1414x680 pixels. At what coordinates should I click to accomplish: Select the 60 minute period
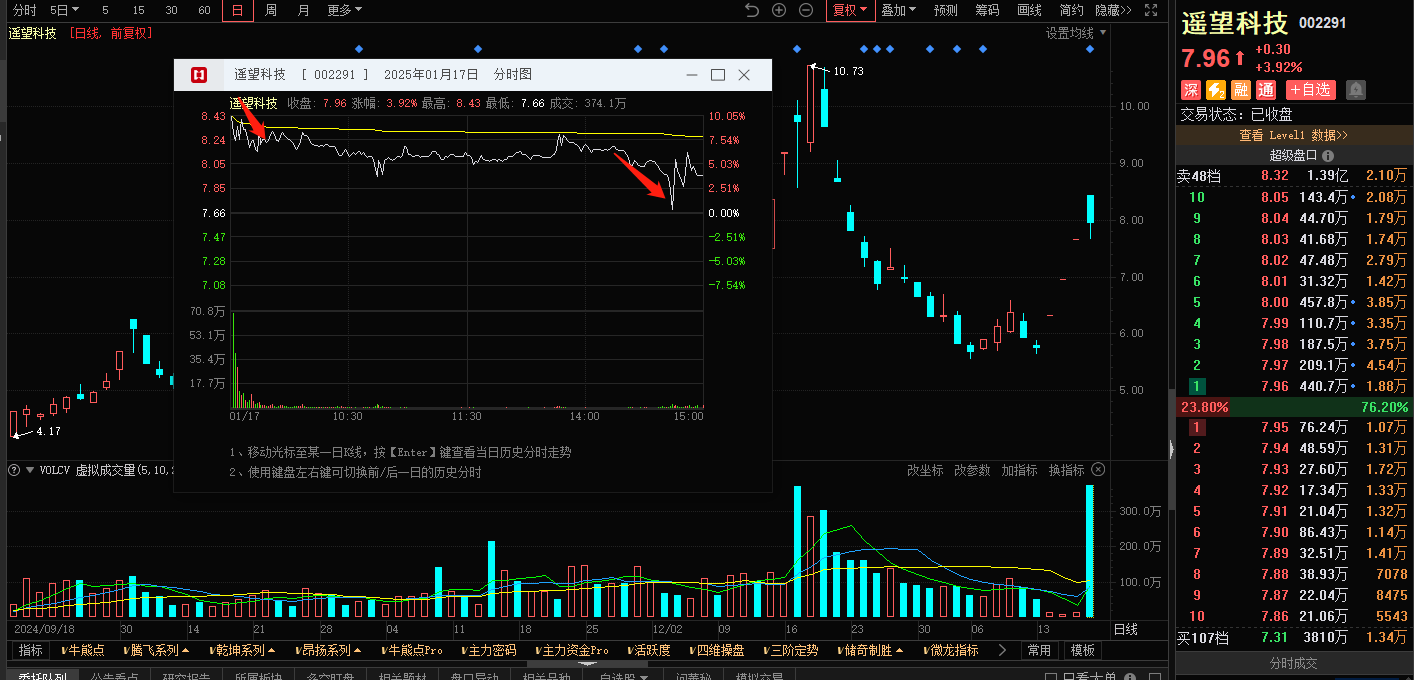(204, 10)
